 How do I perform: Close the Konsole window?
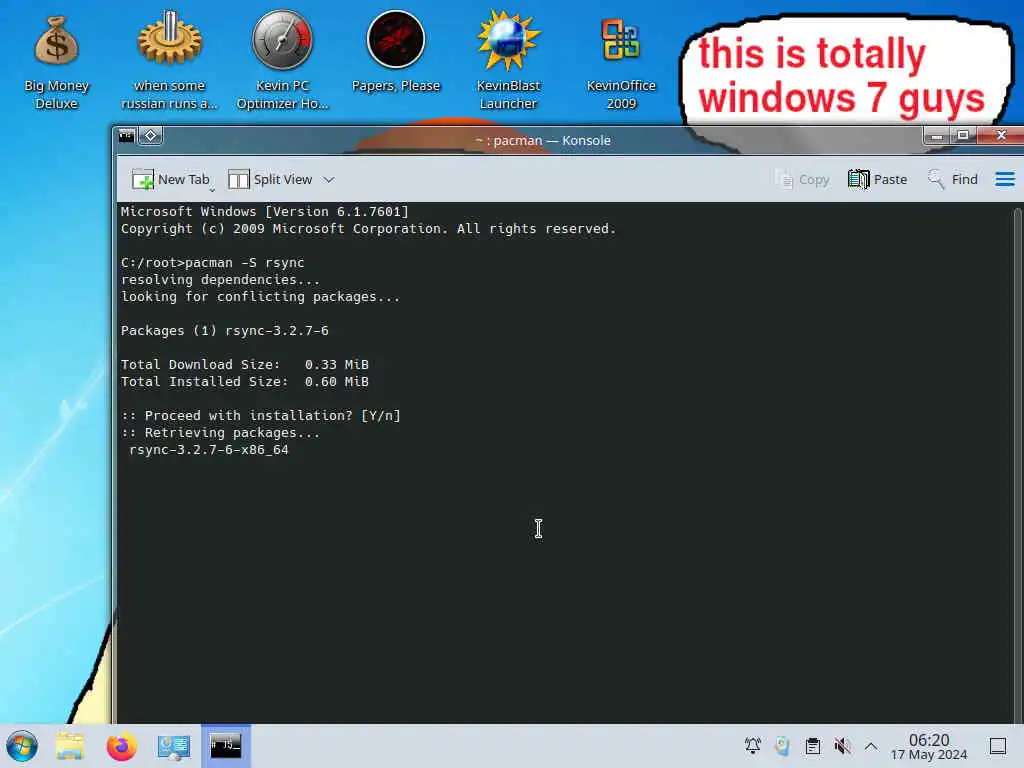(1001, 136)
